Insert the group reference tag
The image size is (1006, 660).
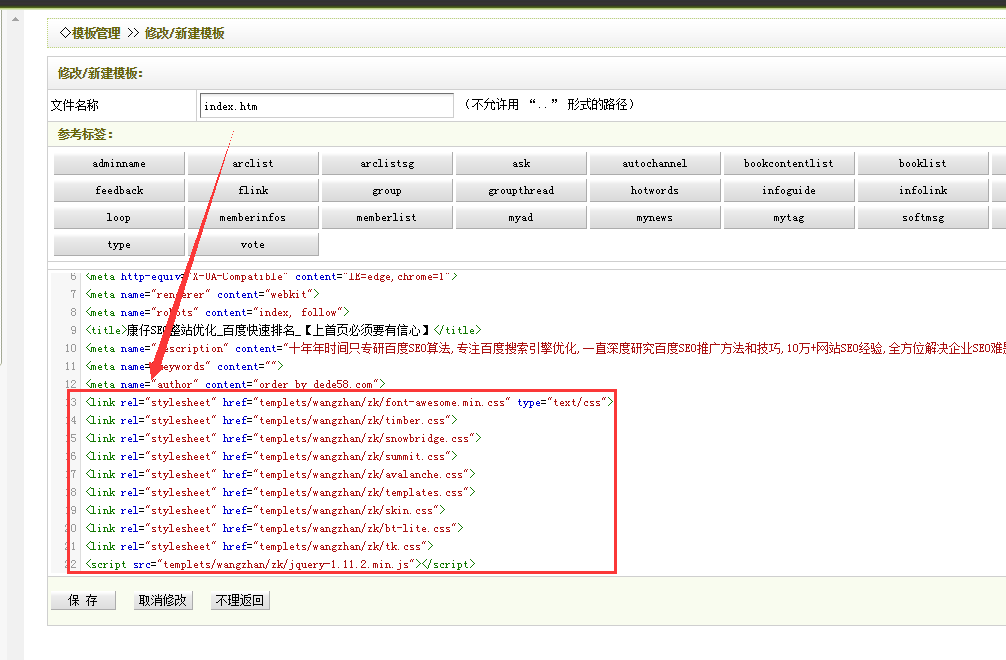pos(387,190)
